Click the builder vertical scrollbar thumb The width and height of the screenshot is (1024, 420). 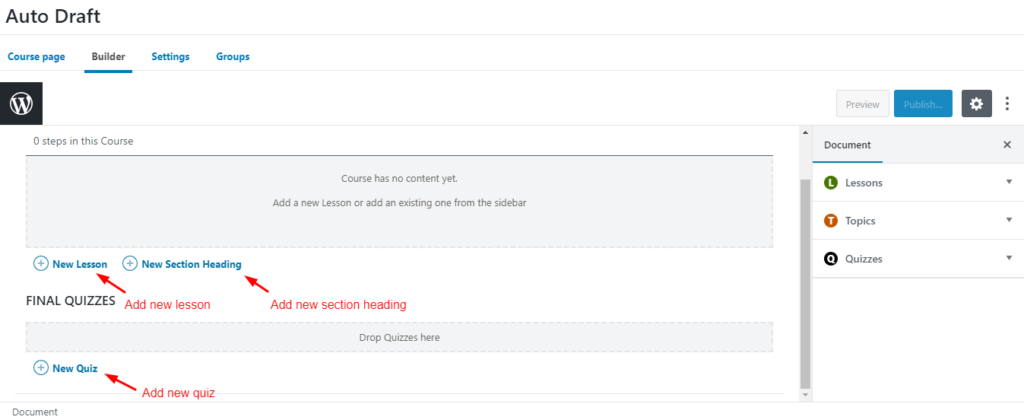(805, 284)
